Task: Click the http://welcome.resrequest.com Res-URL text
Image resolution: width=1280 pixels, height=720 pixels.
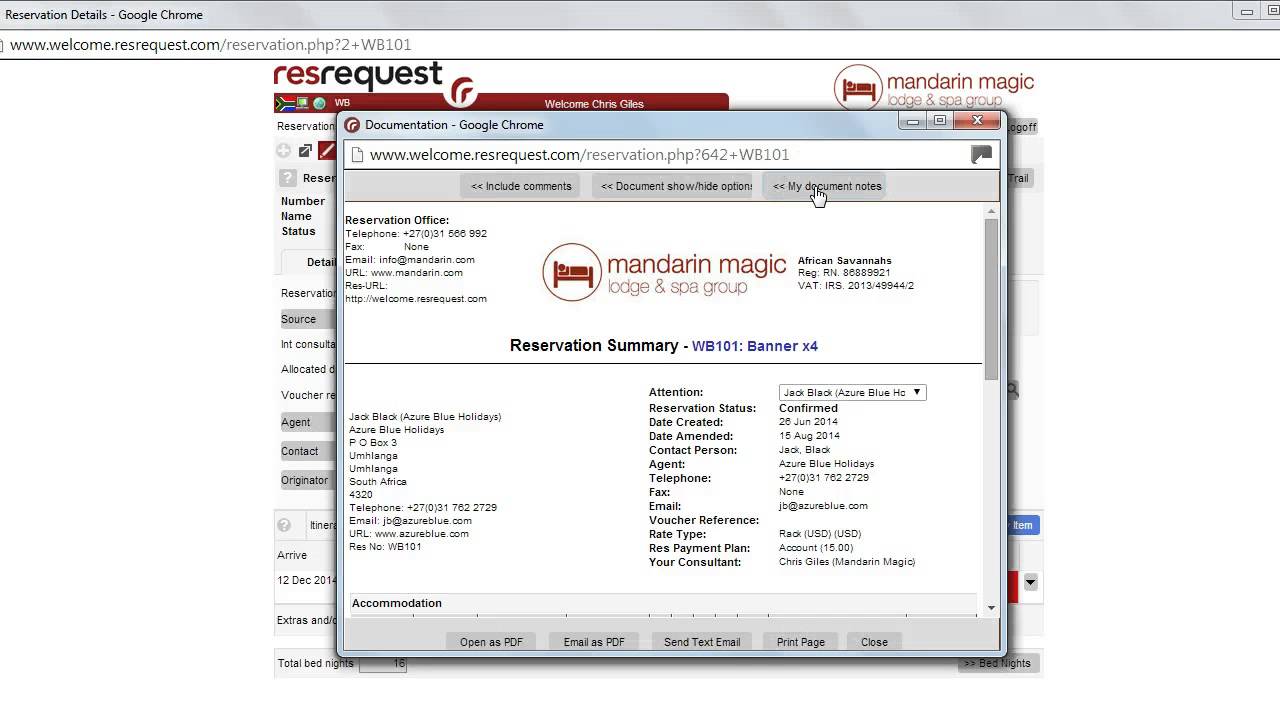Action: (x=416, y=298)
